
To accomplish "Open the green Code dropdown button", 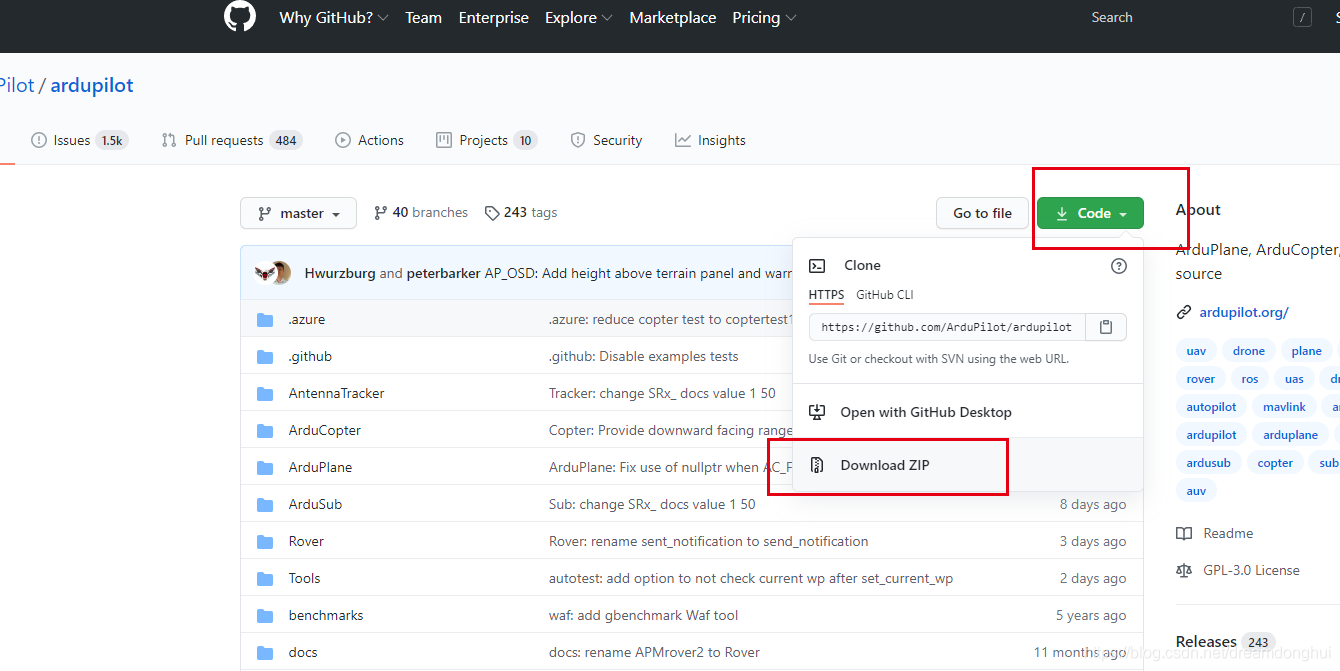I will [x=1090, y=213].
